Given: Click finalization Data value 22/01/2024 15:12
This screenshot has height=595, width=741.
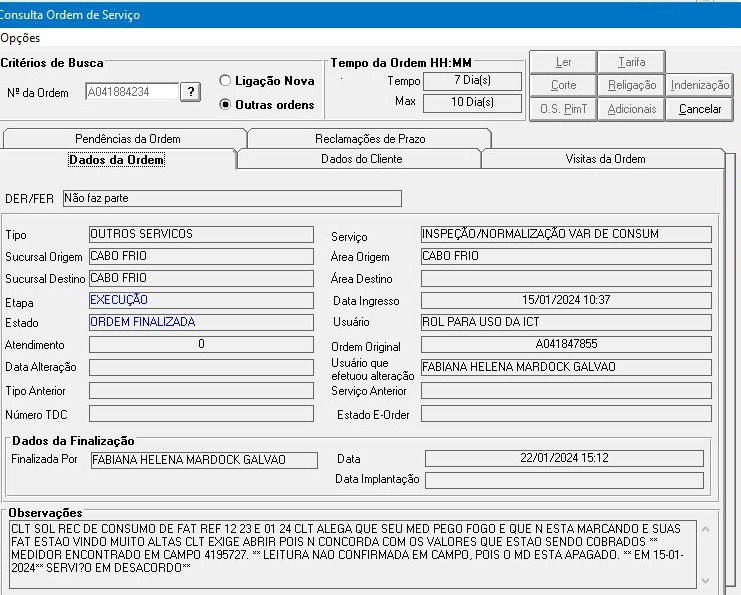Looking at the screenshot, I should (564, 458).
